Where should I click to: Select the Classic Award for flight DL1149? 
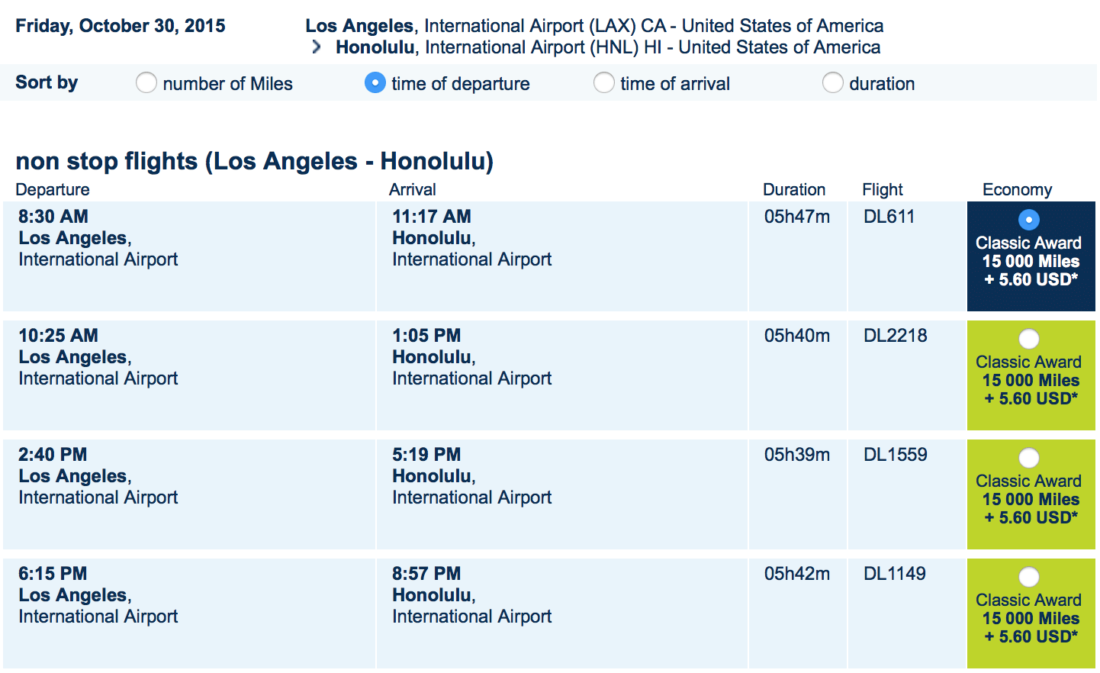(1029, 576)
